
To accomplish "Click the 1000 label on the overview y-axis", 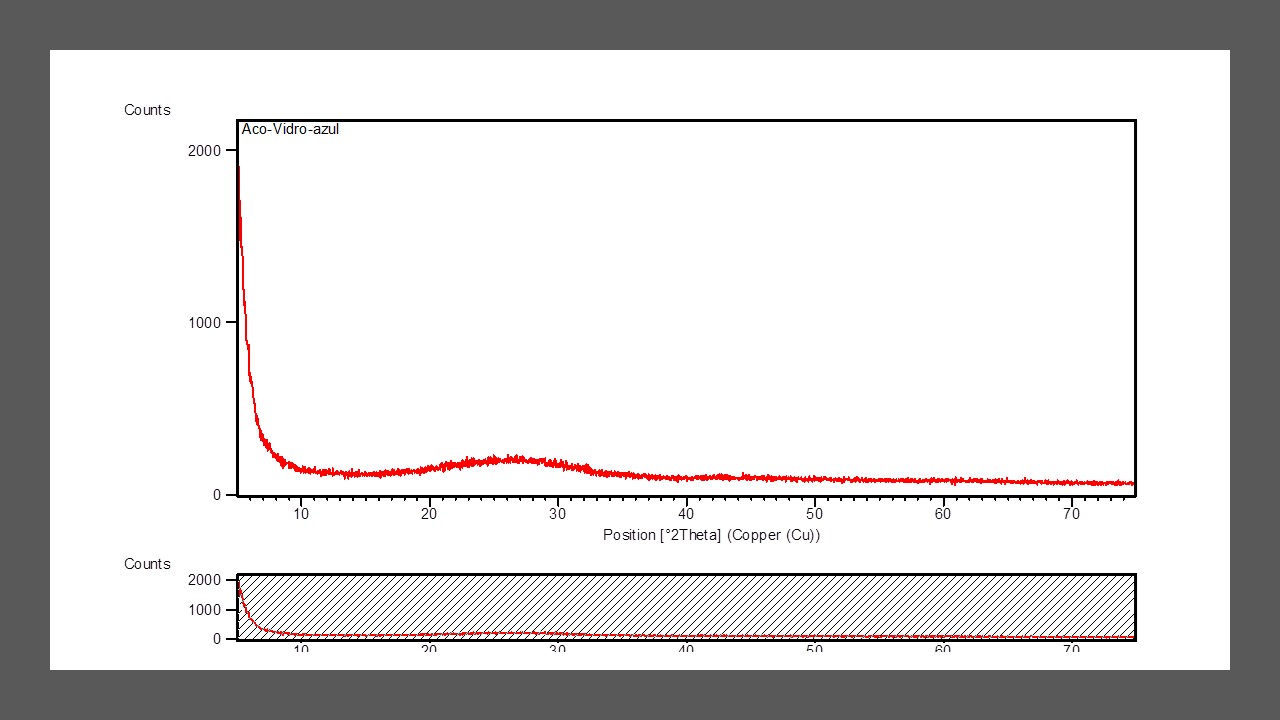I will (x=205, y=609).
